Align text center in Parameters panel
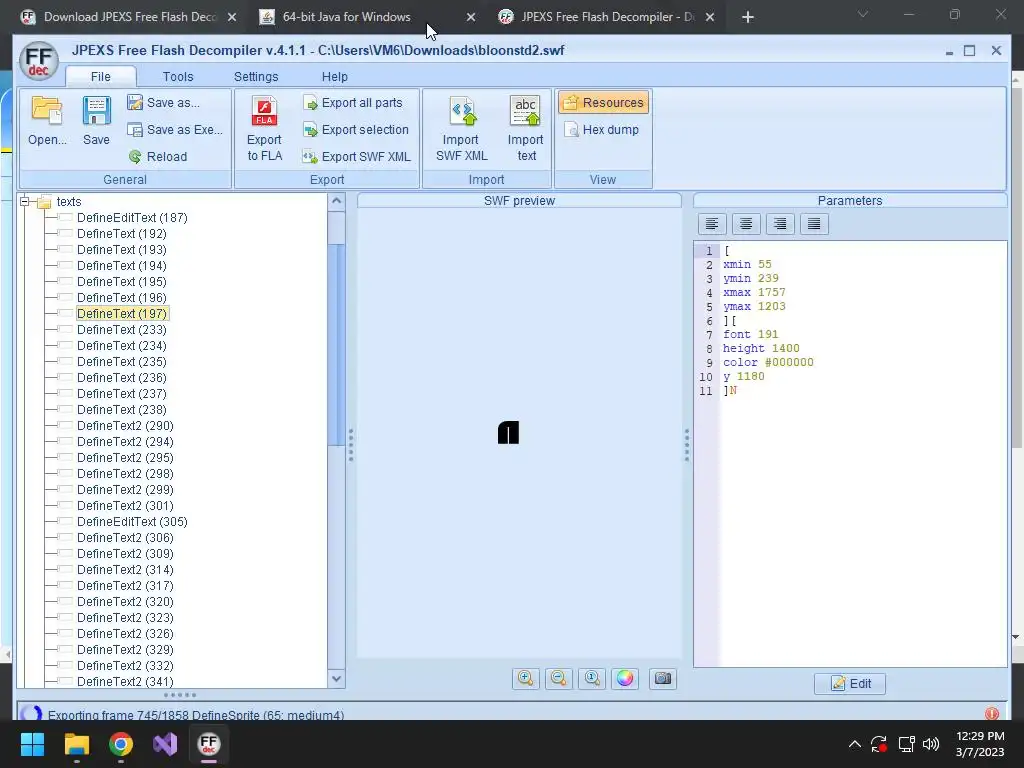Screen dimensions: 1024x768 pyautogui.click(x=746, y=224)
